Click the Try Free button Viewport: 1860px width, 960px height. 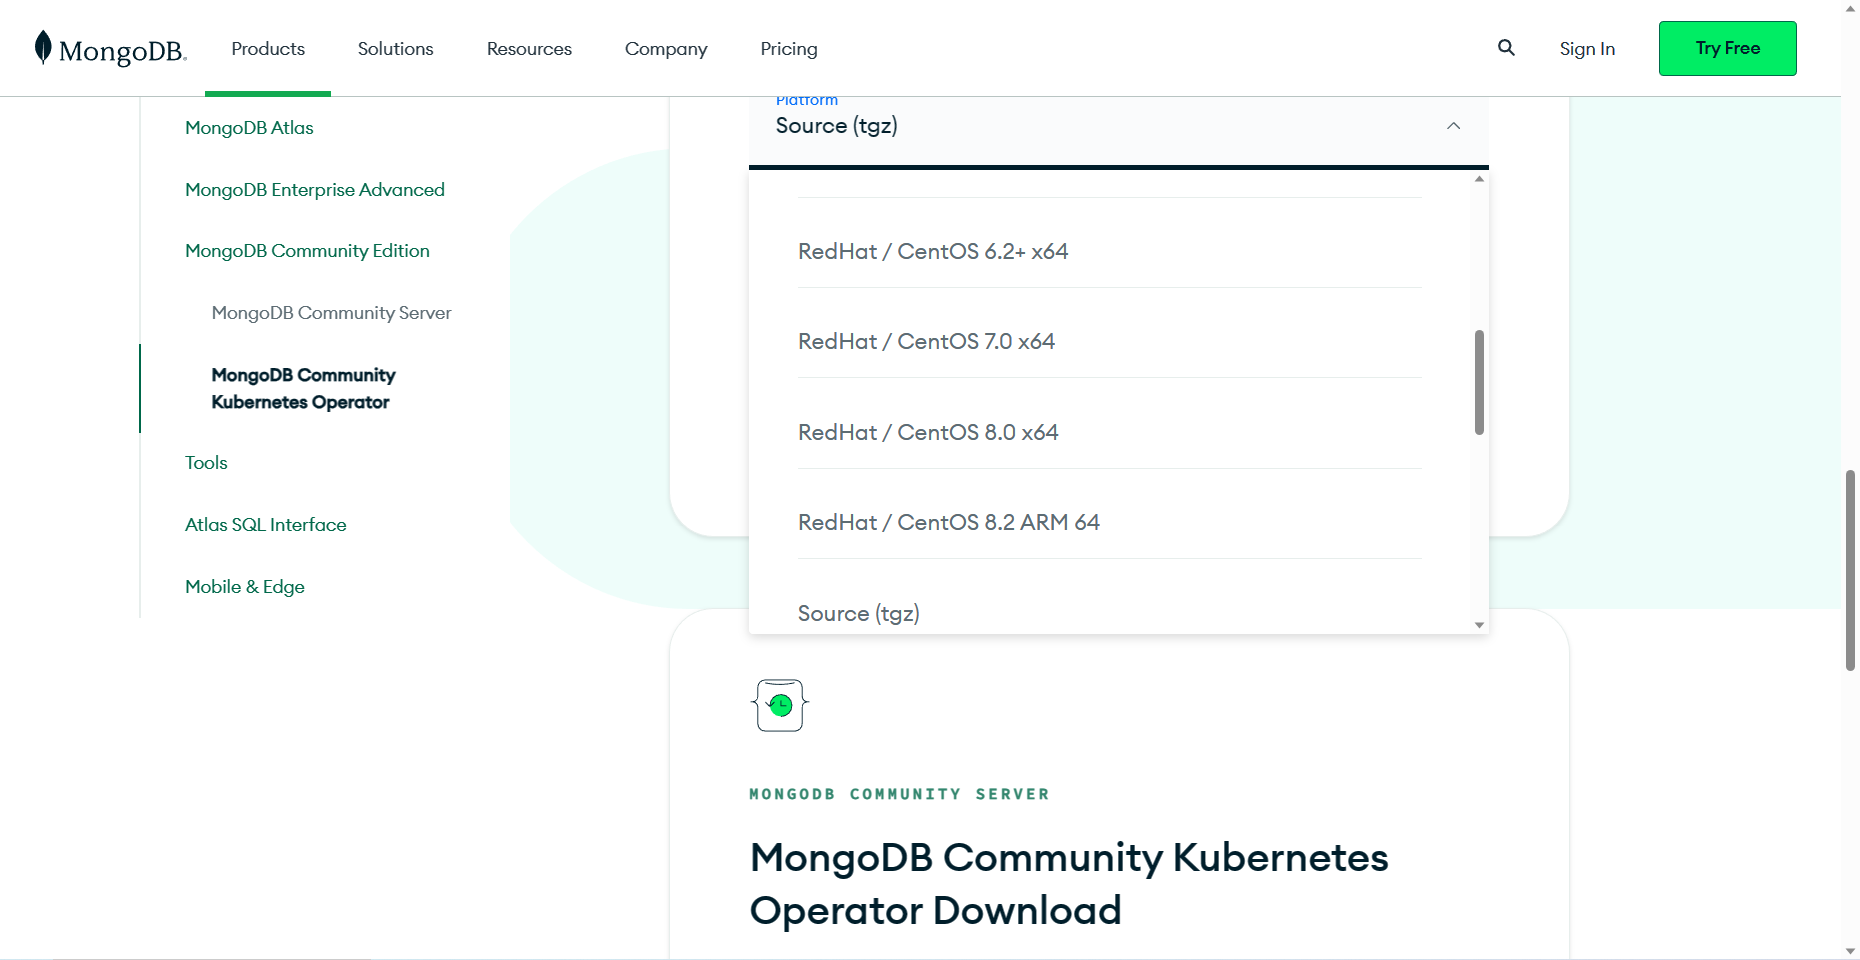click(1727, 48)
